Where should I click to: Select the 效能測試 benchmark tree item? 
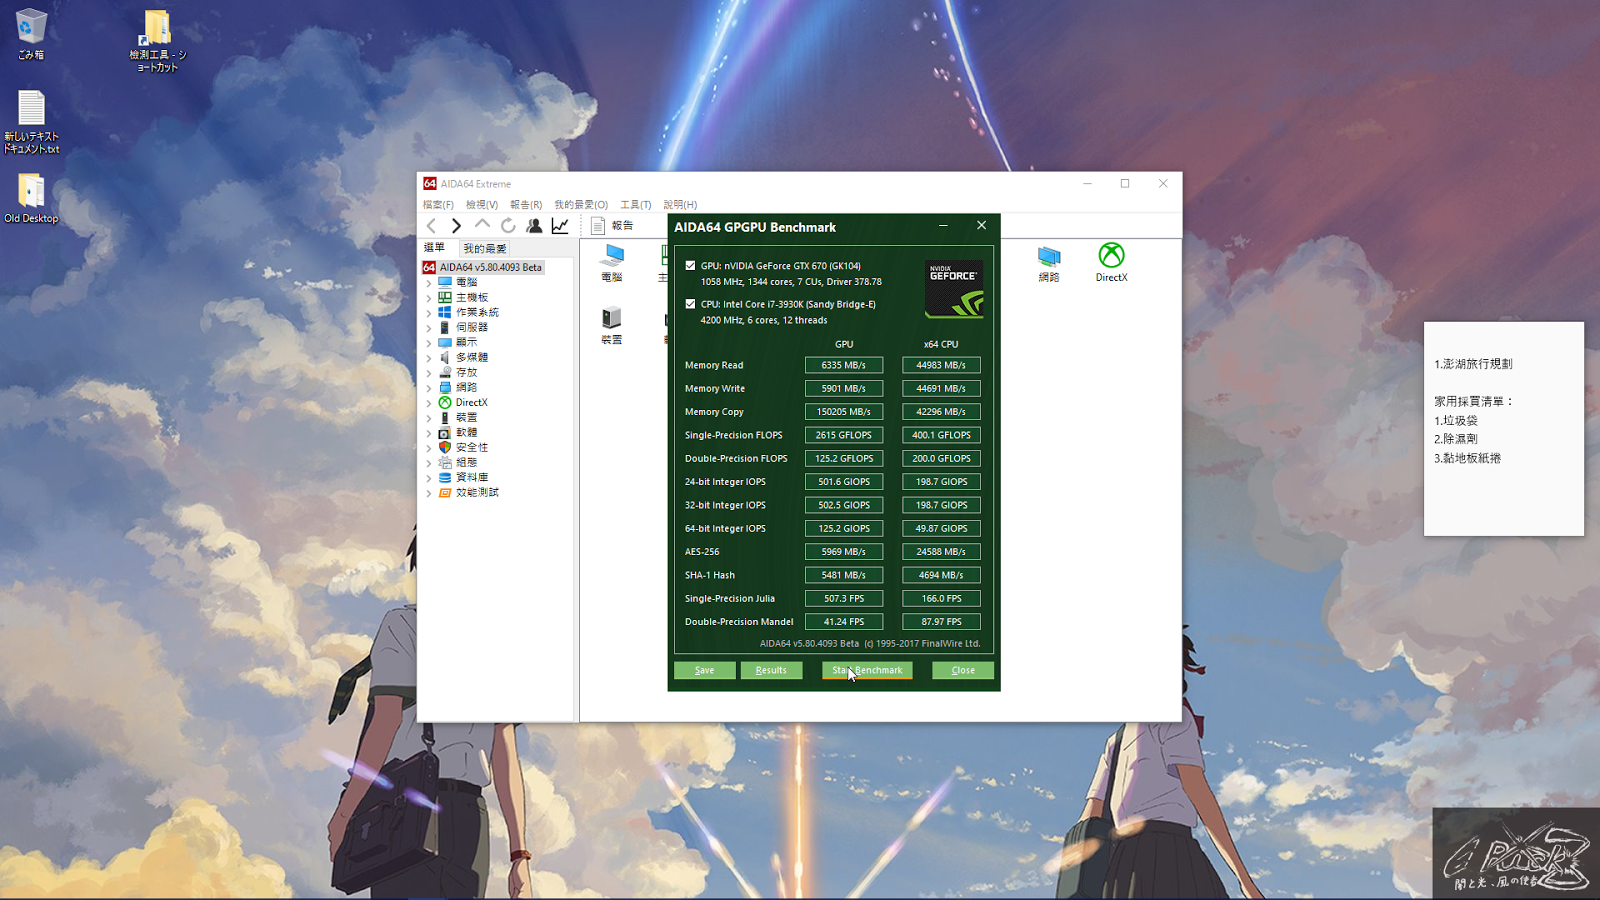[477, 492]
